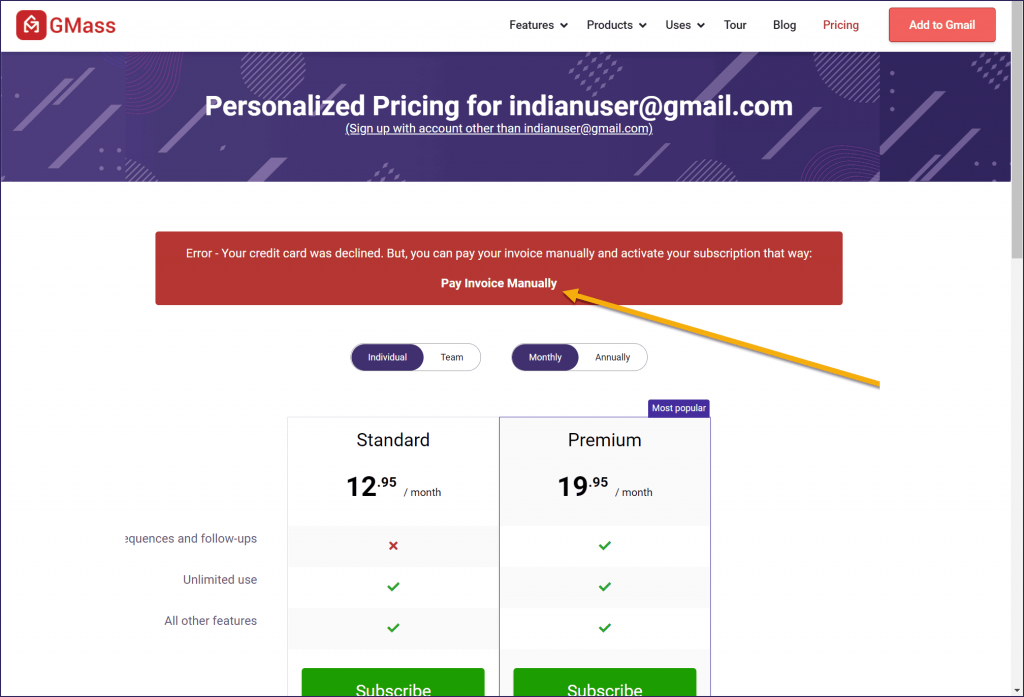Viewport: 1024px width, 697px height.
Task: Select the Individual plan option
Action: click(387, 357)
